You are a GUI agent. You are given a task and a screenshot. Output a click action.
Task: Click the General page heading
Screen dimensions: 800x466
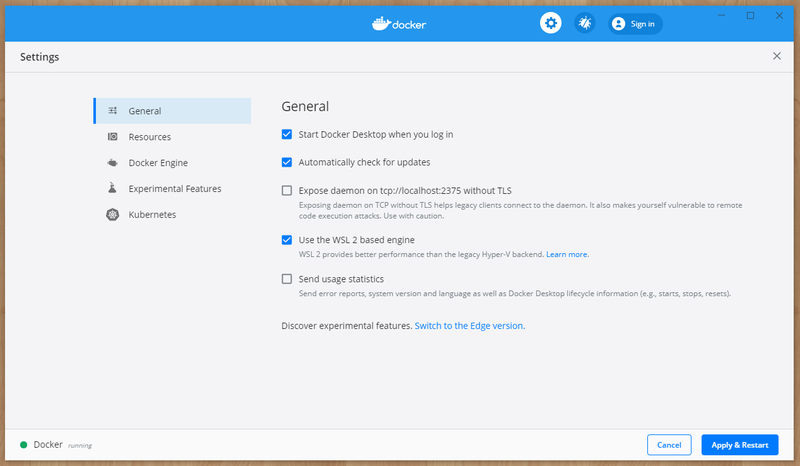click(x=305, y=106)
